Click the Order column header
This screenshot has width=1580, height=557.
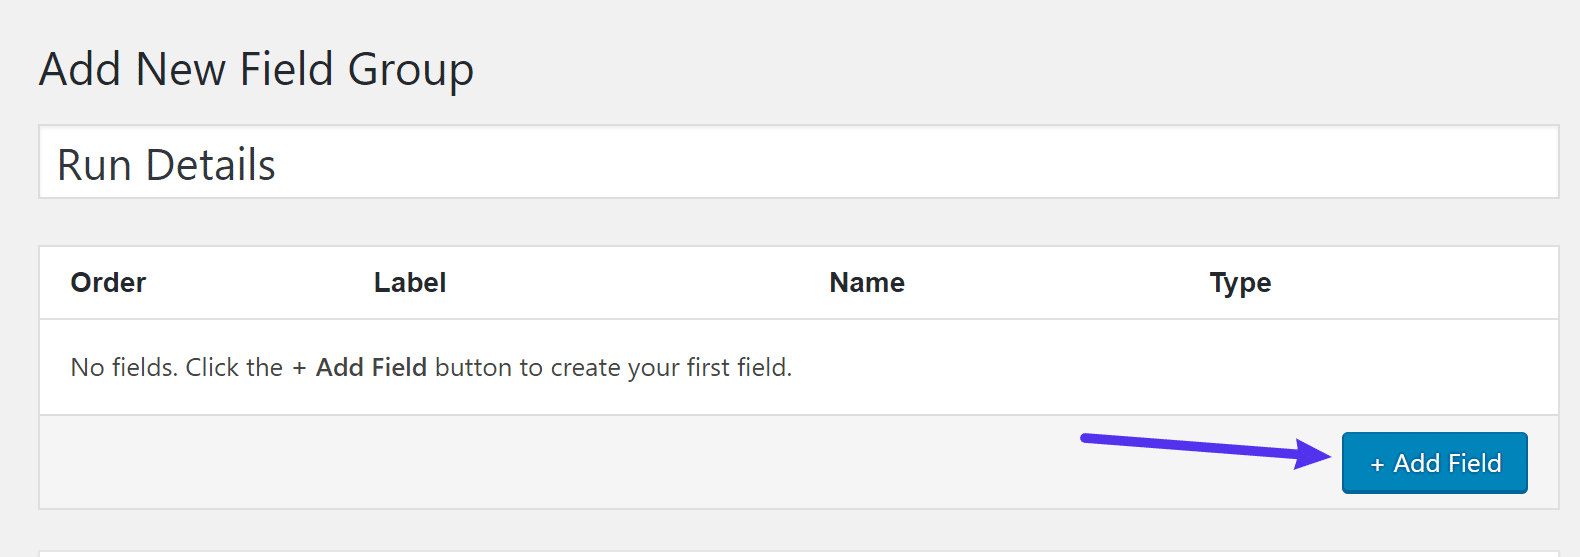tap(108, 283)
